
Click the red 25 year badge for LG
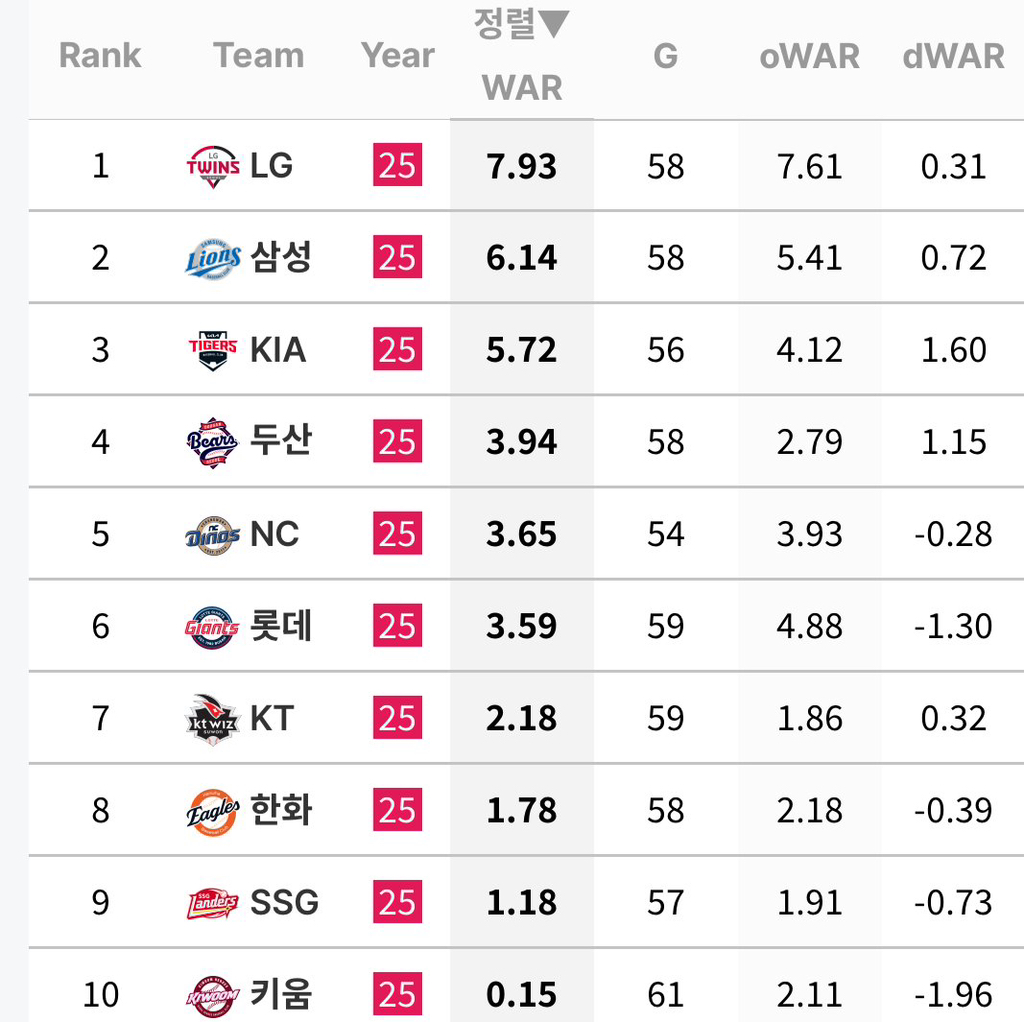(397, 166)
